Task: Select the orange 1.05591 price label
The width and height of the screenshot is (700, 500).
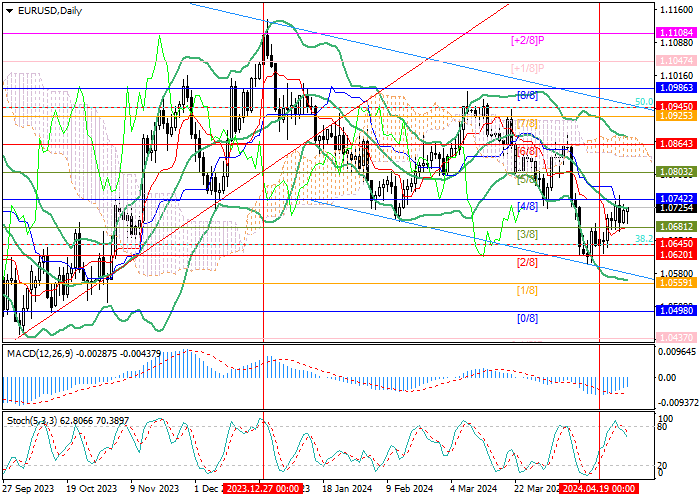Action: (677, 283)
